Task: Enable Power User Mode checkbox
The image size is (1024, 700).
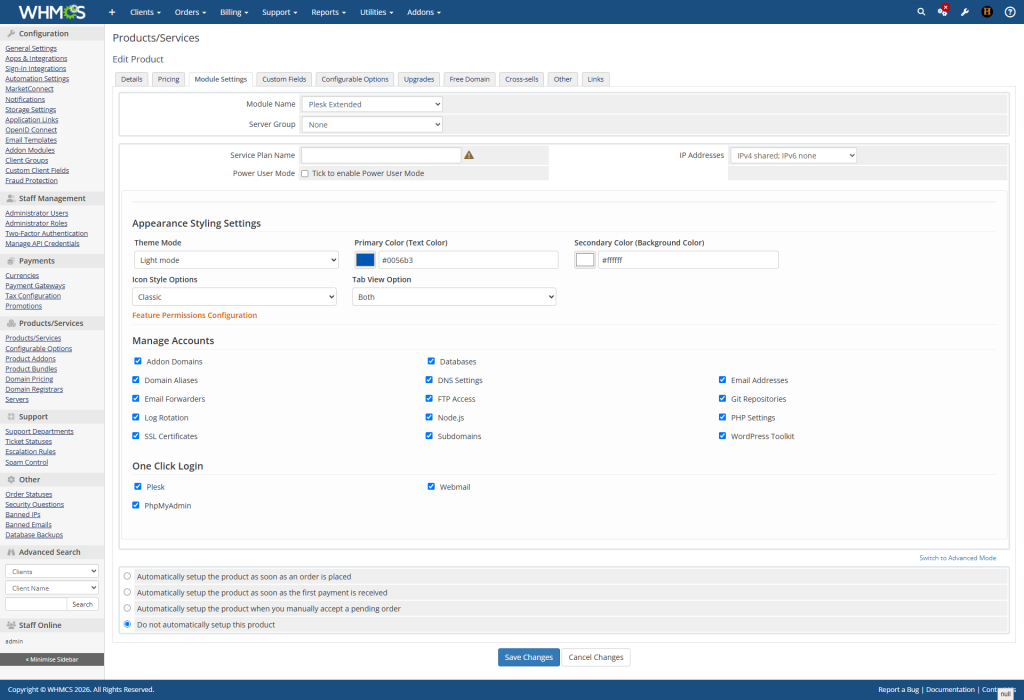Action: [305, 174]
